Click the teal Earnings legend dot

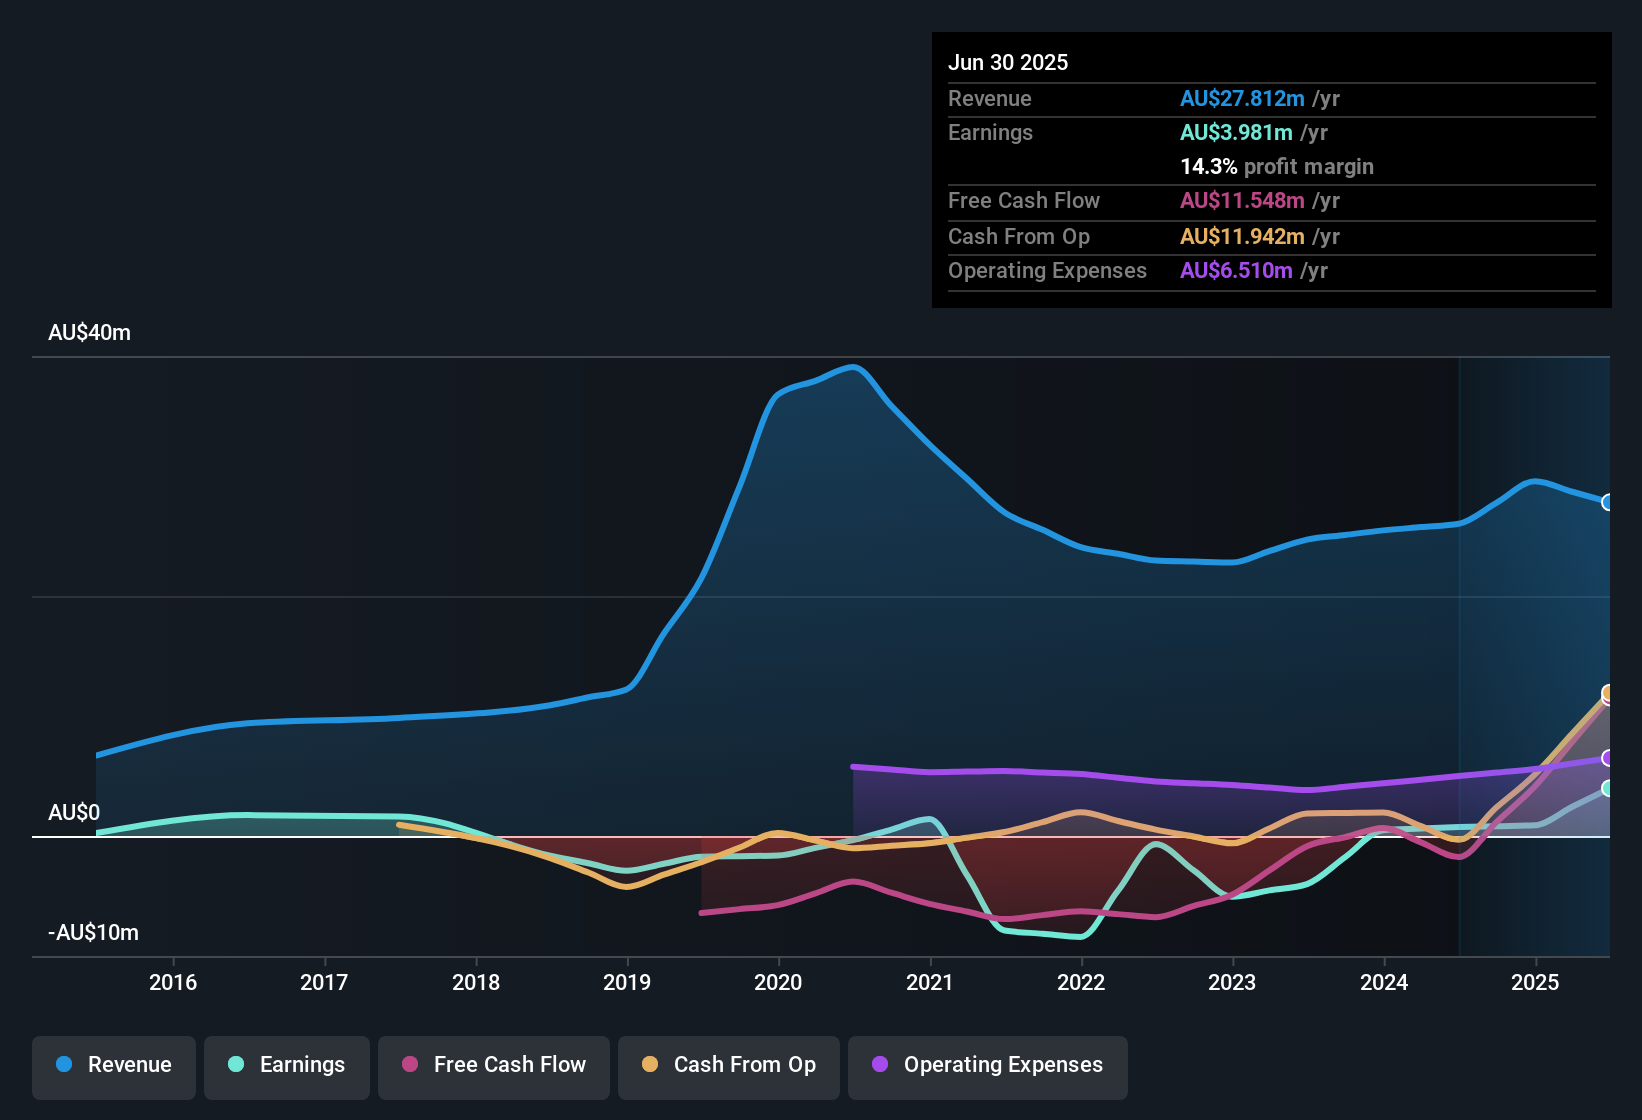[x=236, y=1065]
